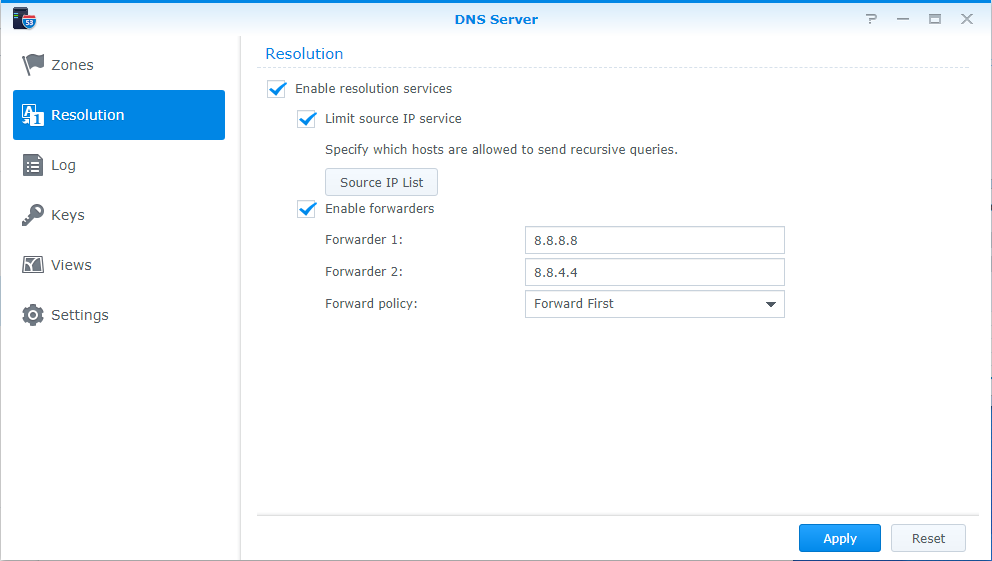Click the Forwarder 1 label
Screen dimensions: 992x561
(x=364, y=240)
